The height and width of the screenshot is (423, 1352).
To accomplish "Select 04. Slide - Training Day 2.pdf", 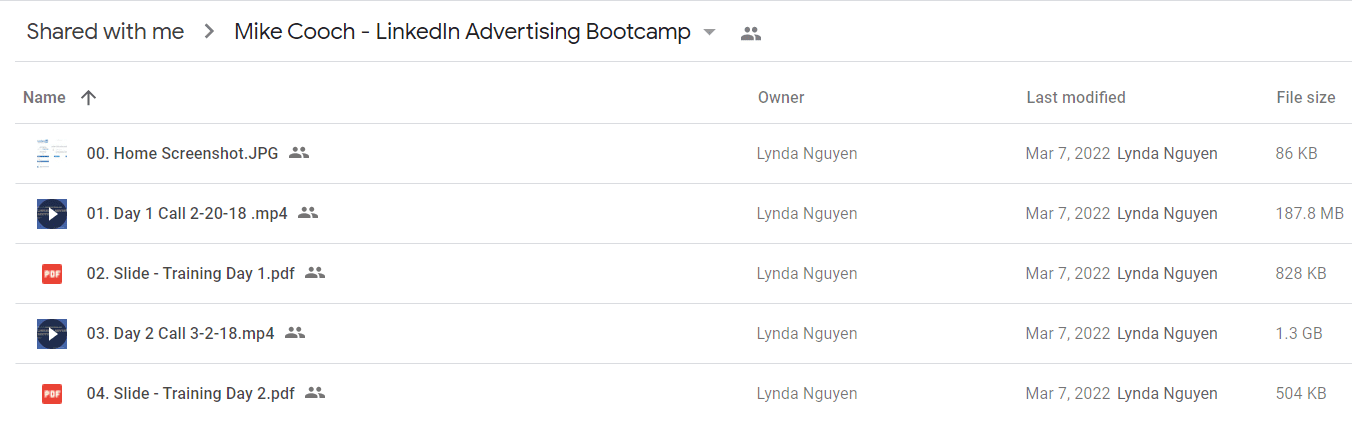I will (191, 393).
